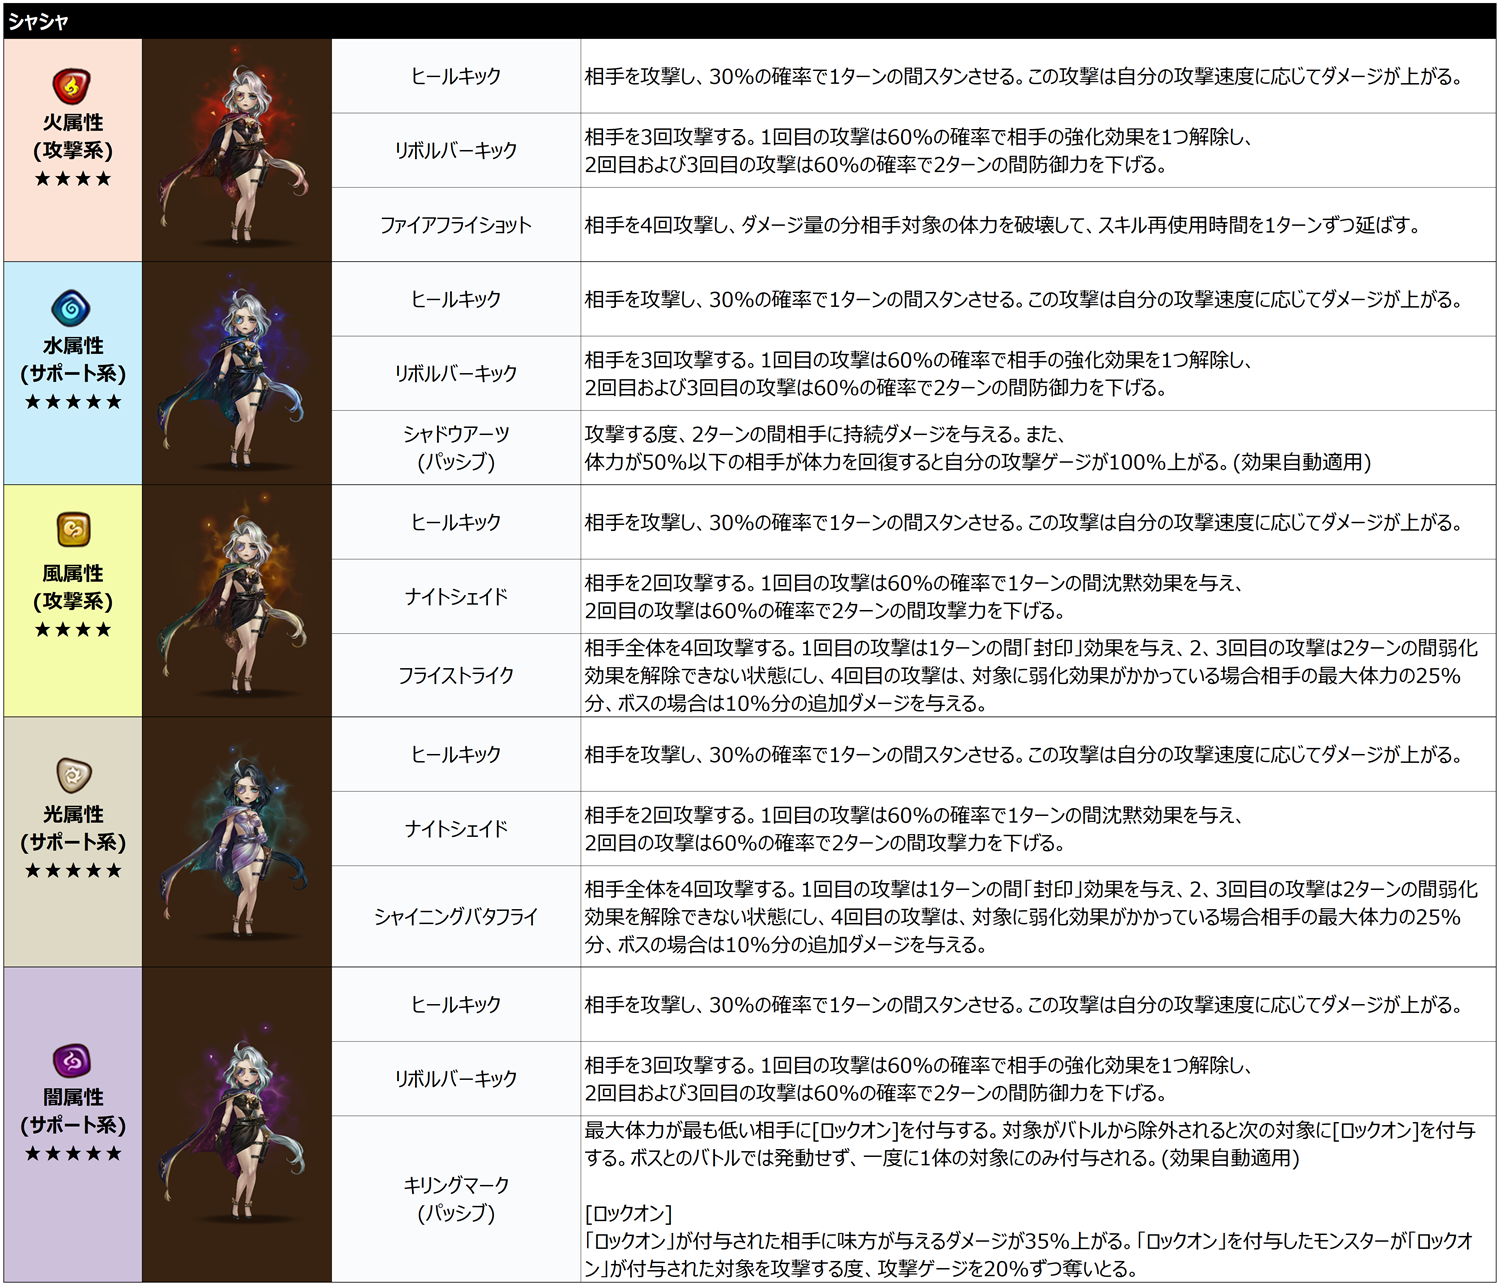The image size is (1500, 1286).
Task: Select the wind attribute yellow icon
Action: click(x=73, y=529)
